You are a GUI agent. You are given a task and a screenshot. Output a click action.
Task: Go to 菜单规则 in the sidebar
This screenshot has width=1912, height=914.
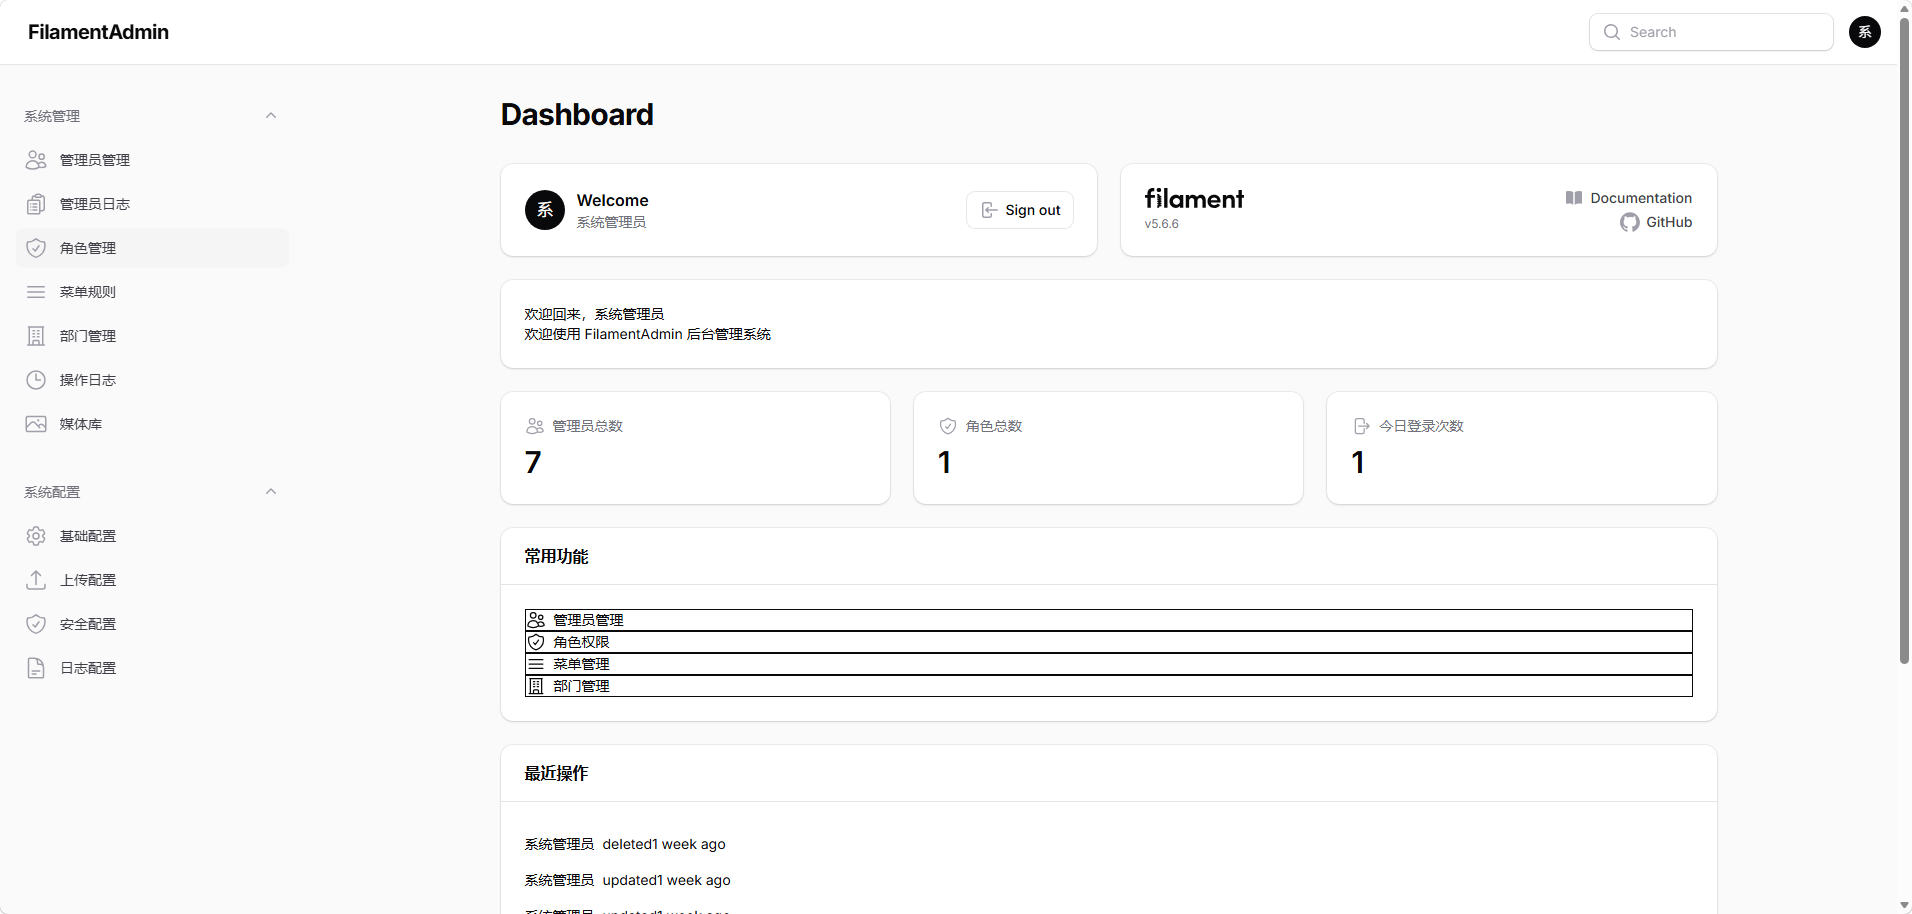(x=152, y=292)
